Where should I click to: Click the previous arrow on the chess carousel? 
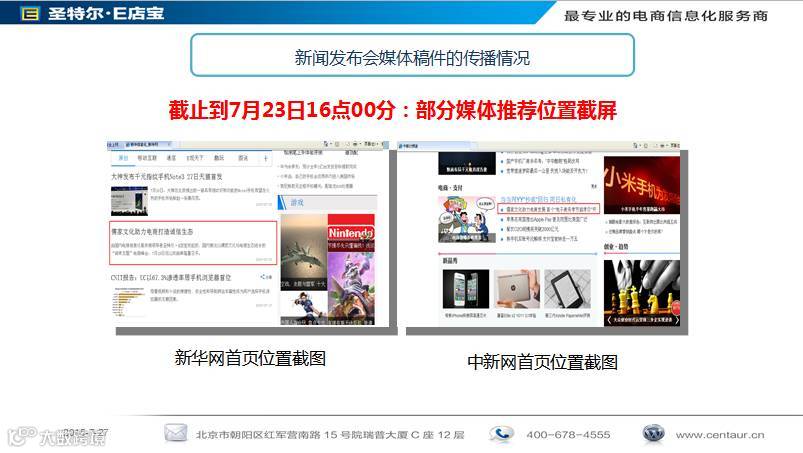point(608,319)
